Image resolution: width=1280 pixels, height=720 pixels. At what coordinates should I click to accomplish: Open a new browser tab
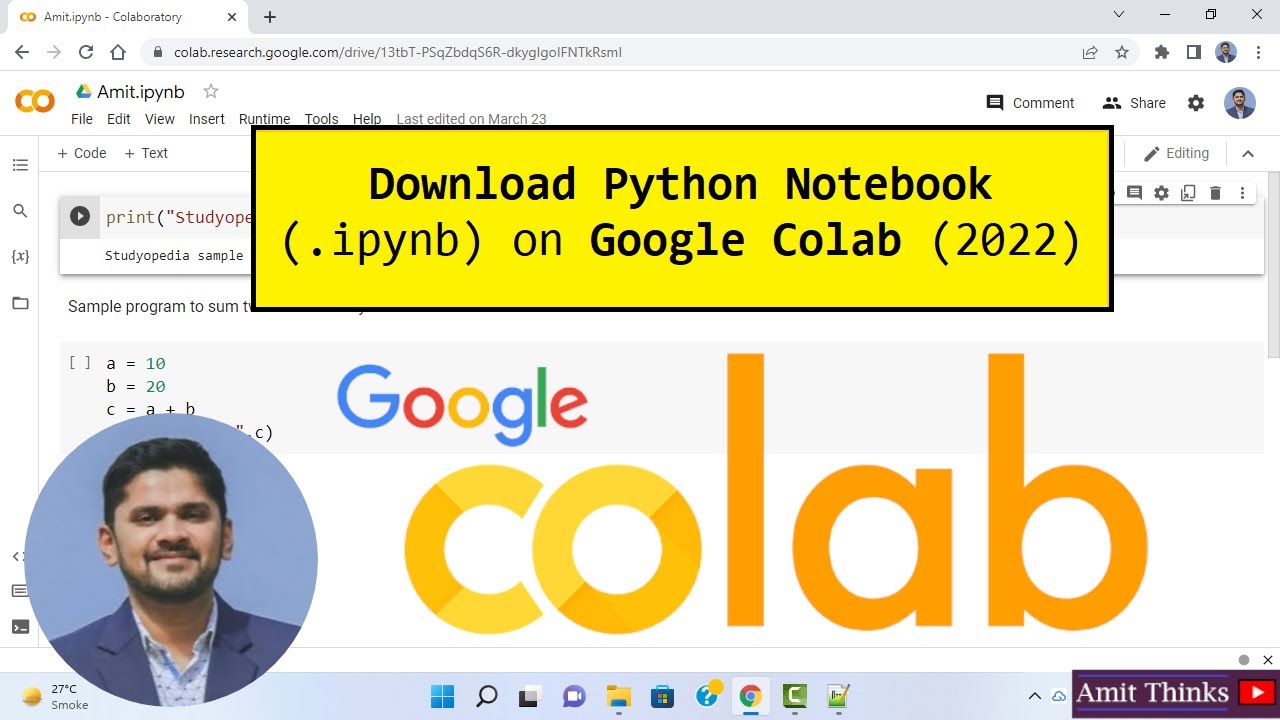270,17
